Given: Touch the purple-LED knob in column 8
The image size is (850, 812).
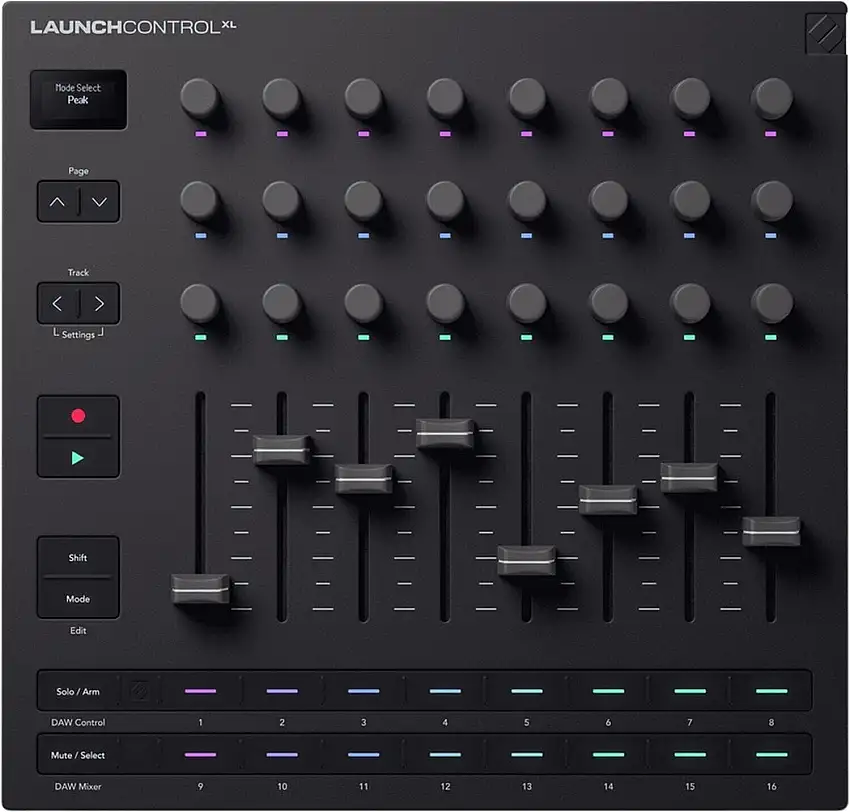Looking at the screenshot, I should pos(772,99).
